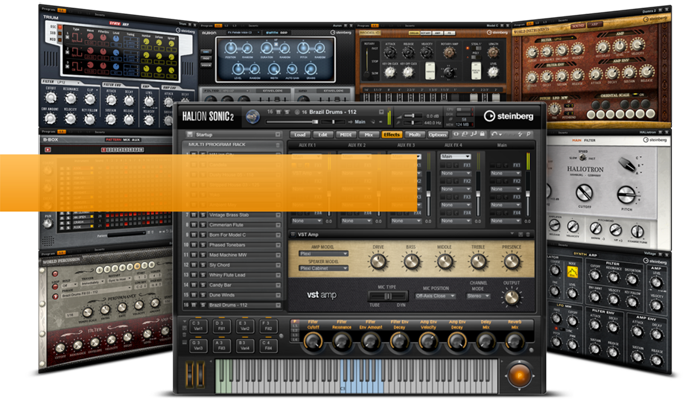Image resolution: width=700 pixels, height=400 pixels.
Task: Switch to the Mix tab
Action: click(369, 134)
